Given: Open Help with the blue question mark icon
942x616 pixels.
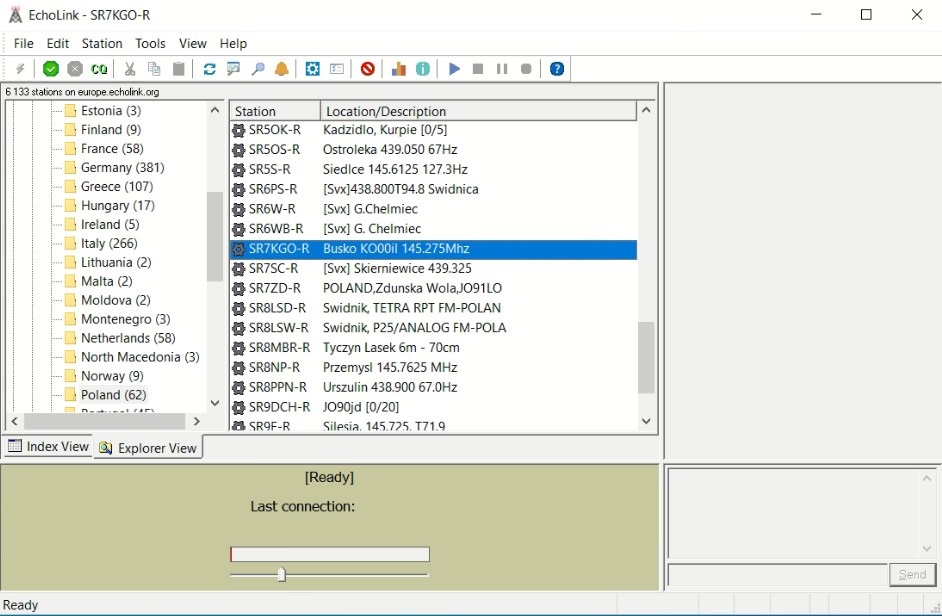Looking at the screenshot, I should click(557, 69).
